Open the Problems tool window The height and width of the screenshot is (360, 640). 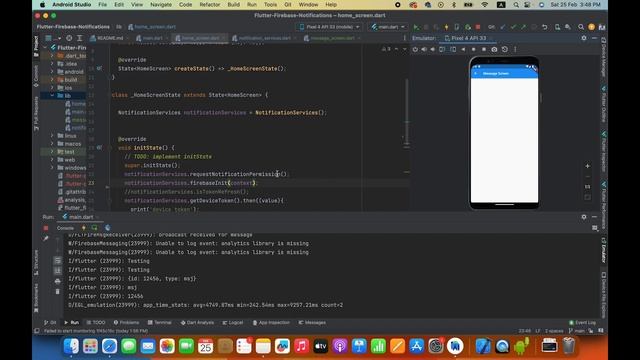[126, 322]
